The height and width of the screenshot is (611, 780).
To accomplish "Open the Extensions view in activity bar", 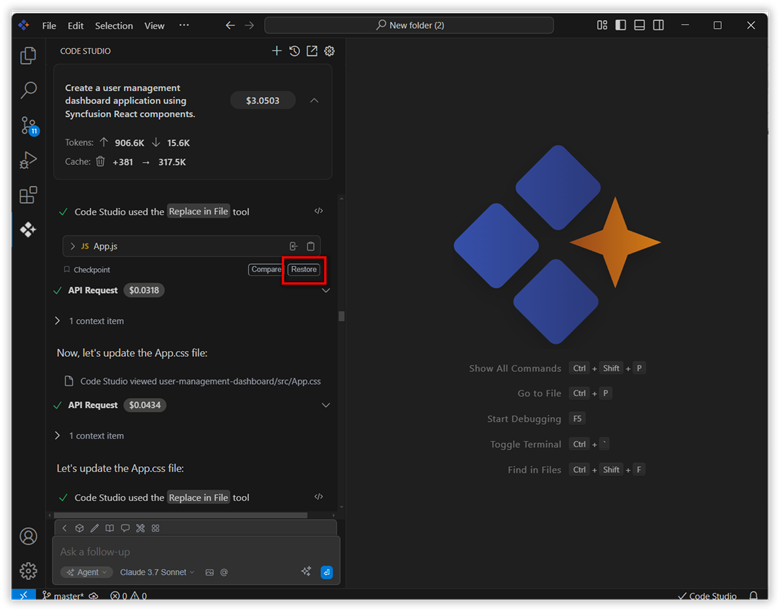I will click(x=28, y=195).
